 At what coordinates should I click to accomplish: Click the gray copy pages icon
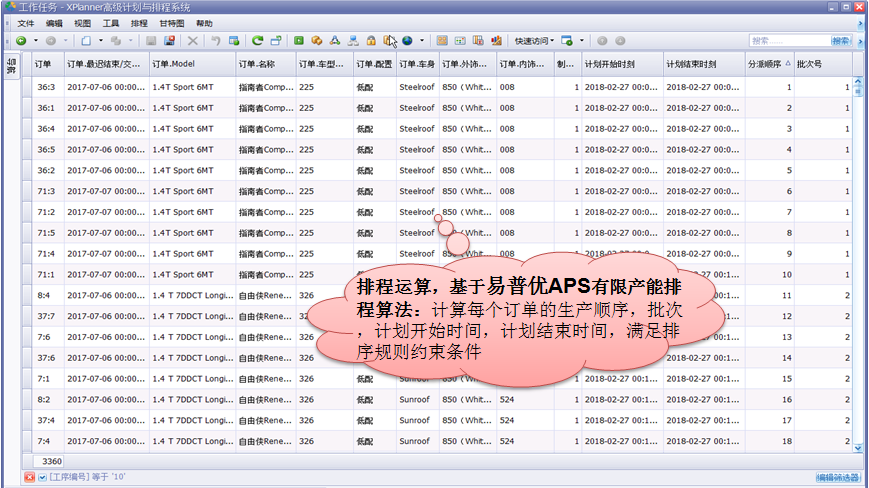[x=116, y=41]
